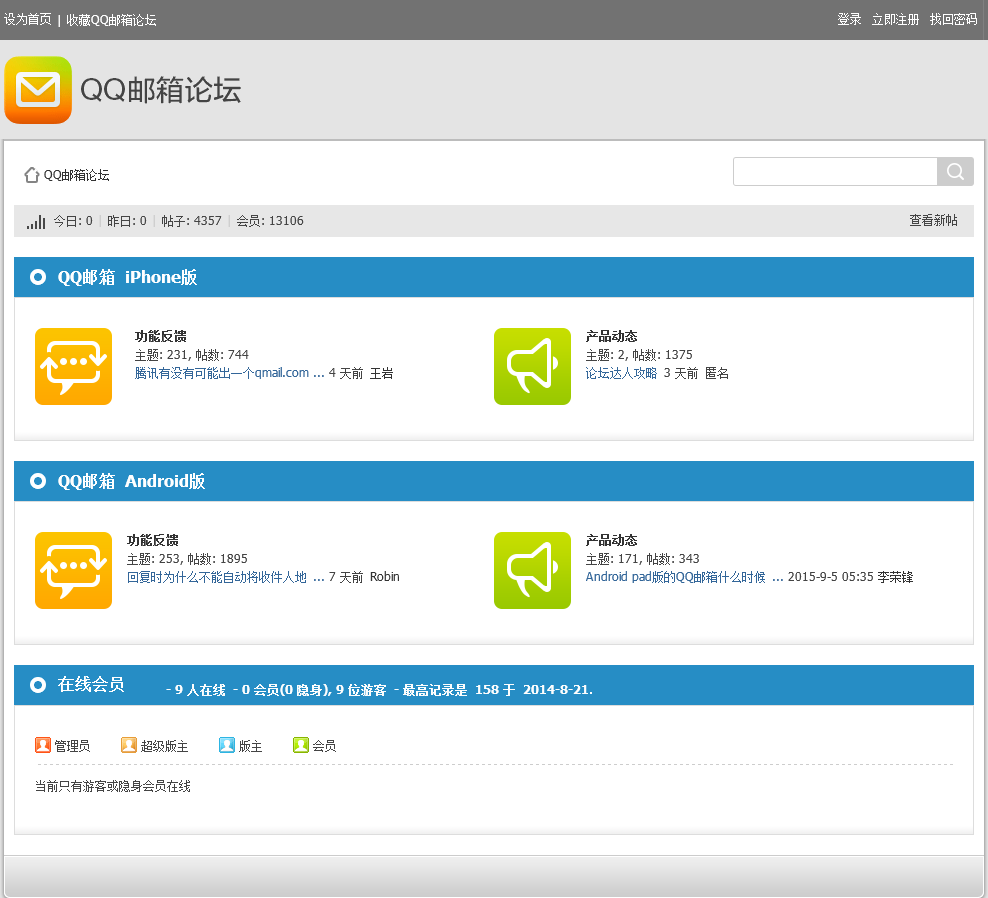Open the post 论坛达人攻略
The width and height of the screenshot is (988, 898).
pyautogui.click(x=621, y=373)
